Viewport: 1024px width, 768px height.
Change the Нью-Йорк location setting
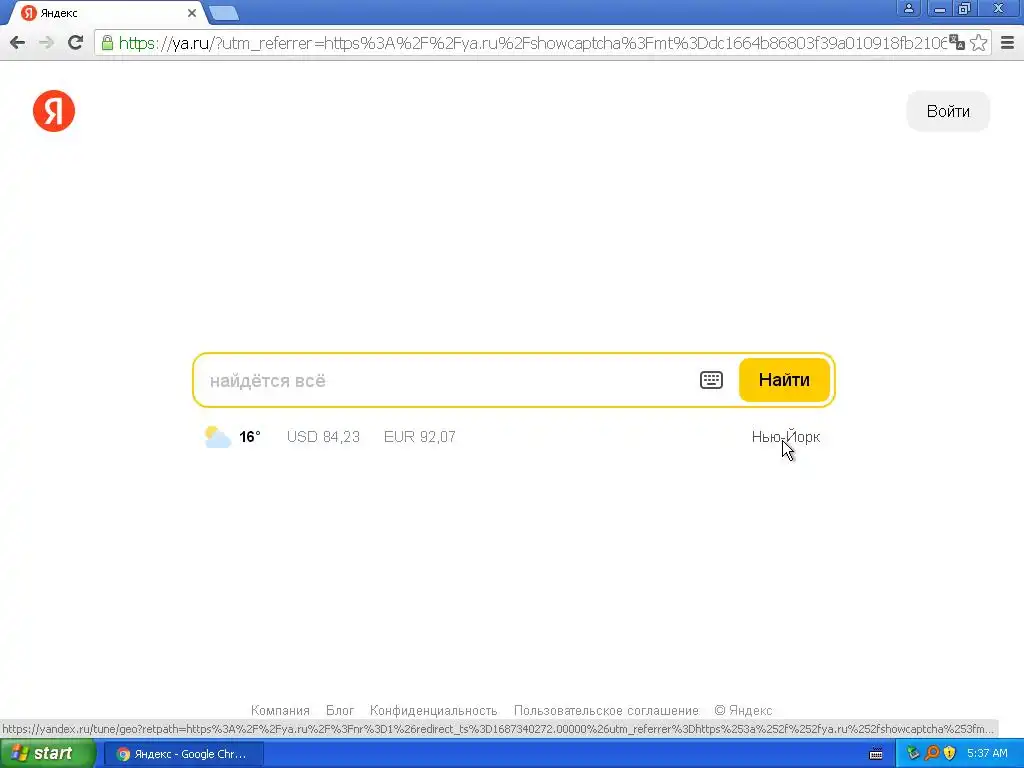[x=786, y=437]
